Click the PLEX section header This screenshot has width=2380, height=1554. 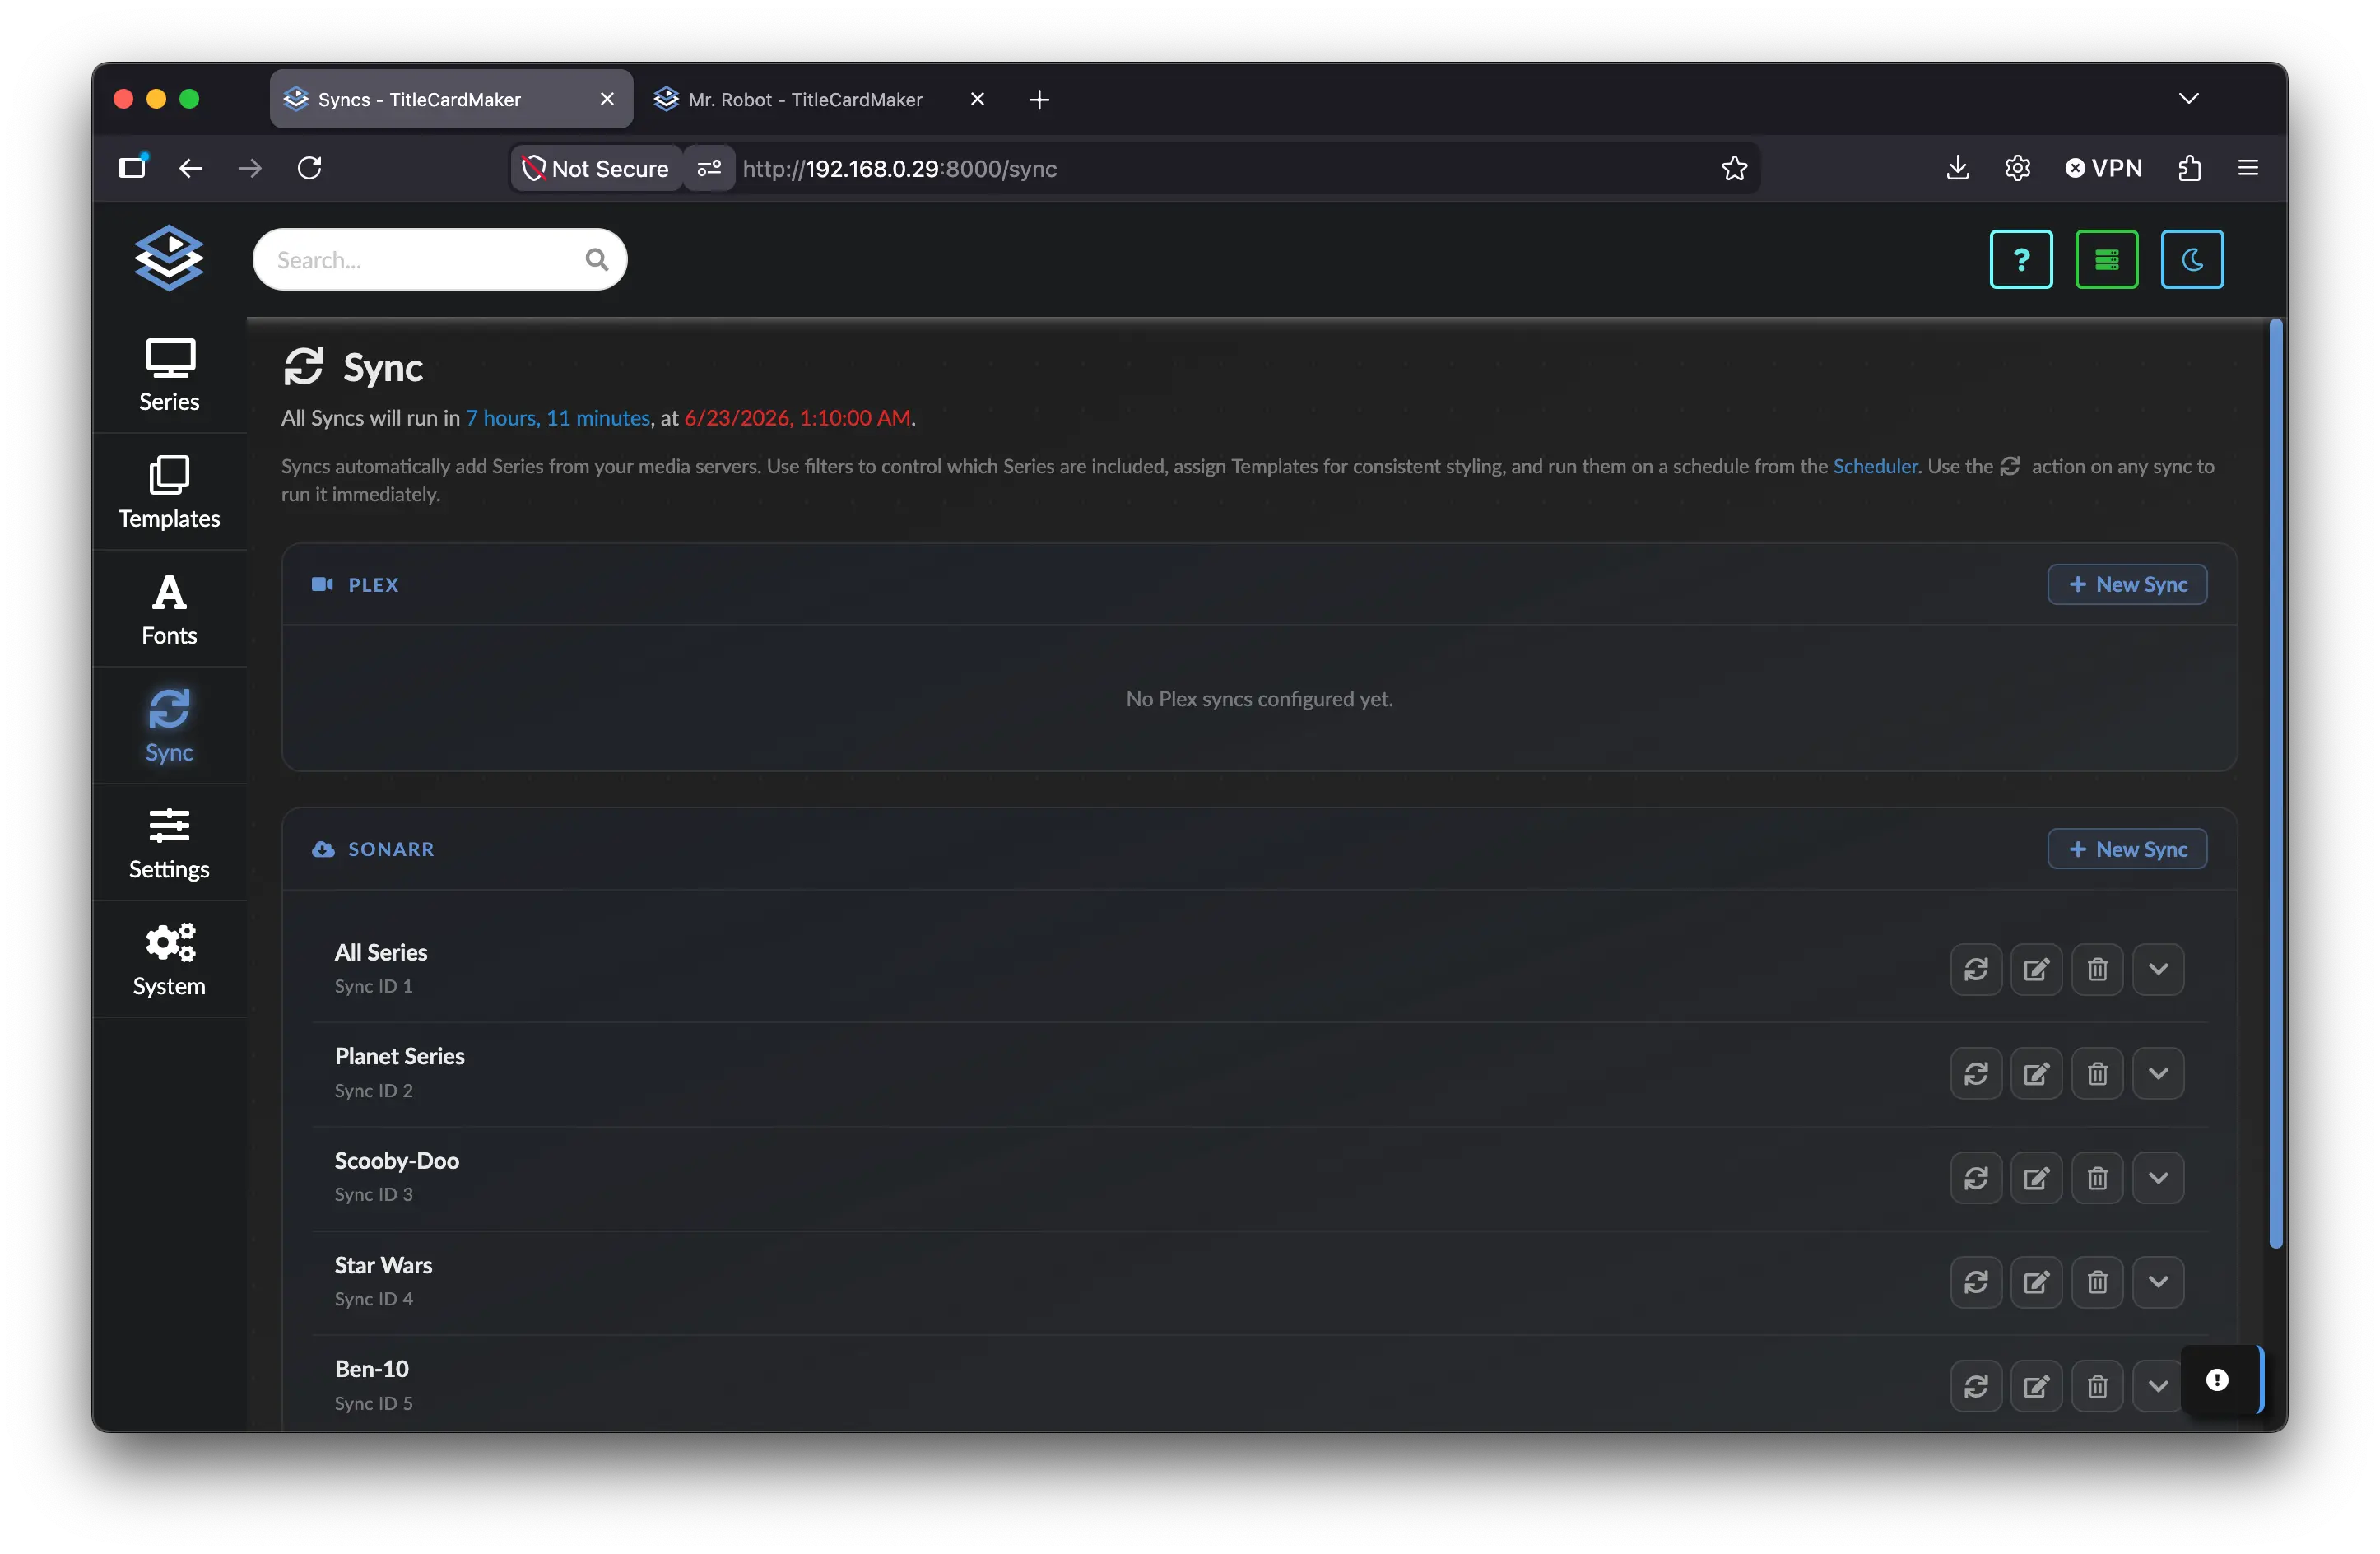click(x=355, y=584)
